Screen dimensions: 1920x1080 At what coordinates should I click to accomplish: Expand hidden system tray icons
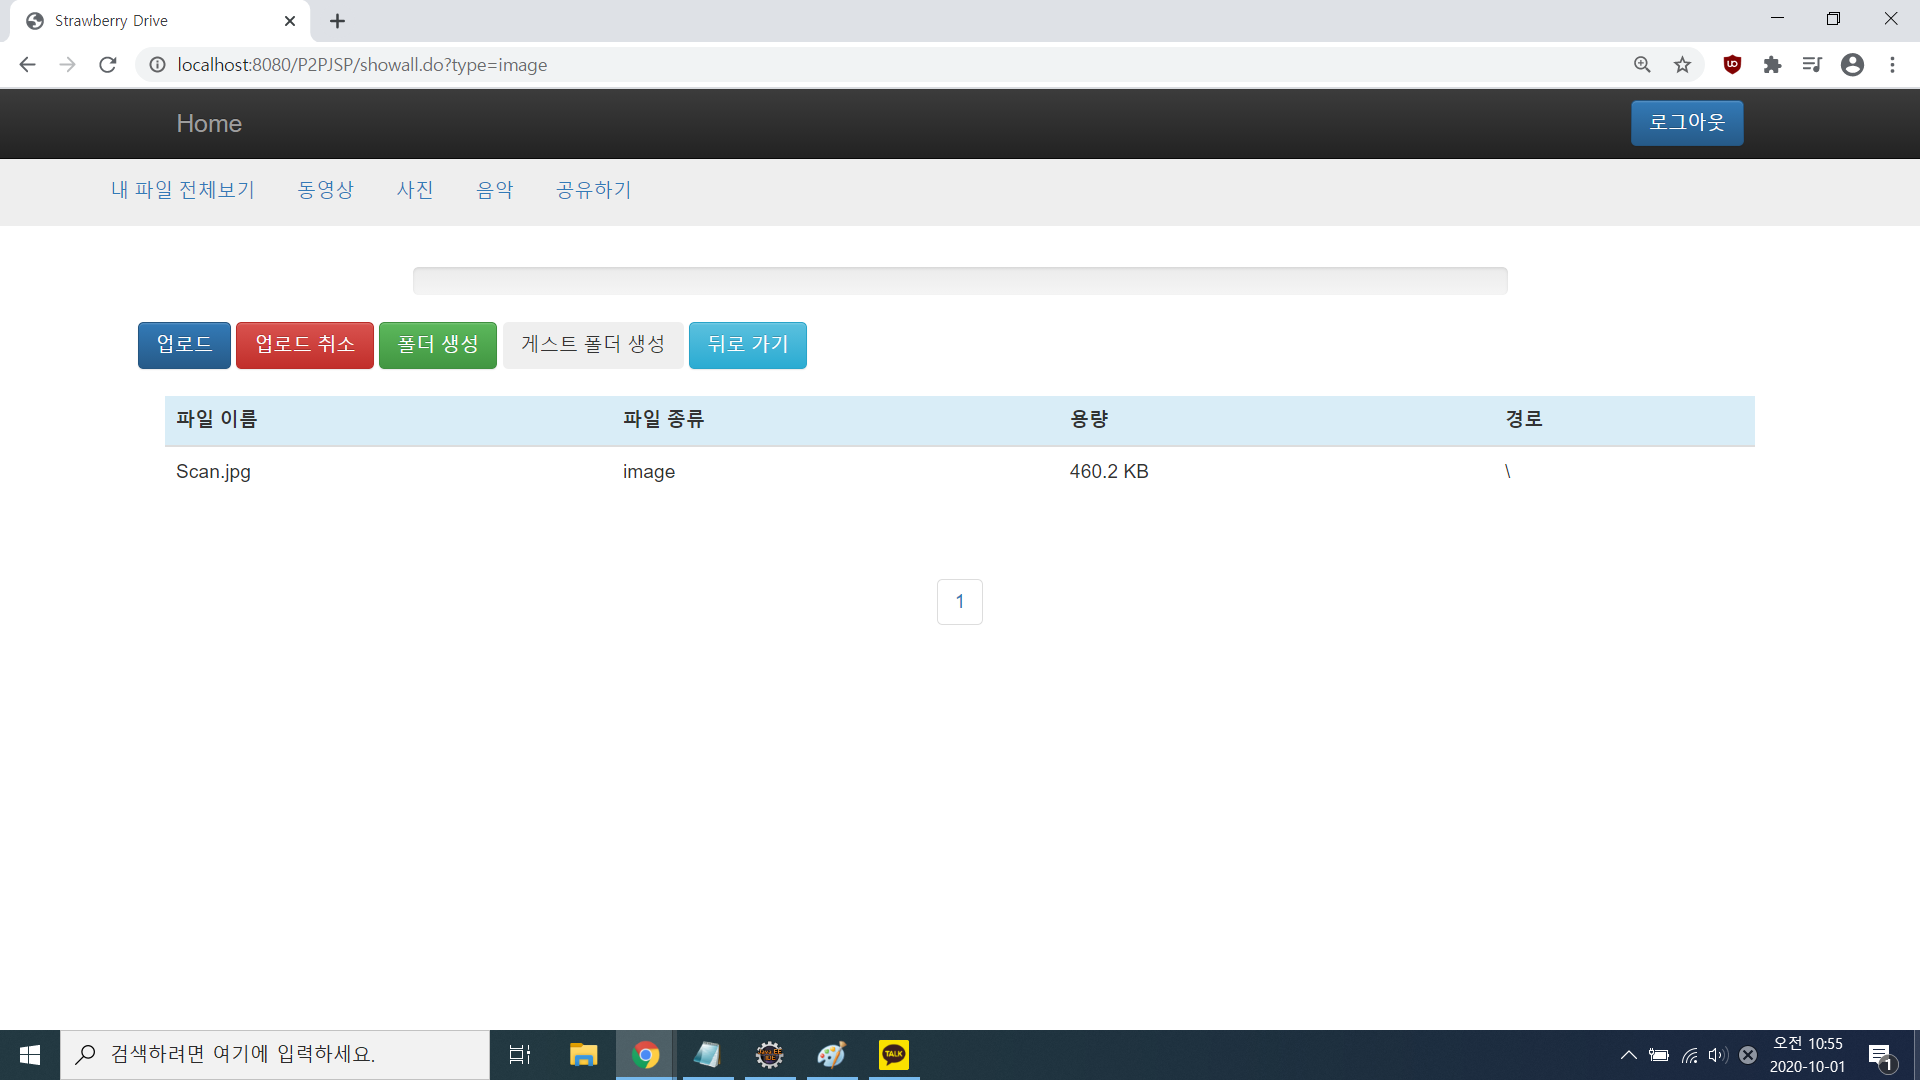point(1628,1054)
